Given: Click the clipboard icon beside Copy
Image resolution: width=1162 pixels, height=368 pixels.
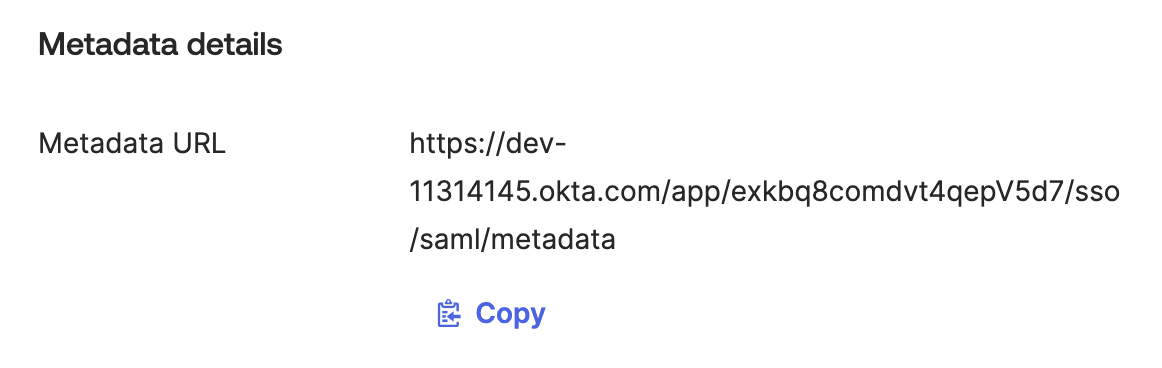Looking at the screenshot, I should pos(448,314).
